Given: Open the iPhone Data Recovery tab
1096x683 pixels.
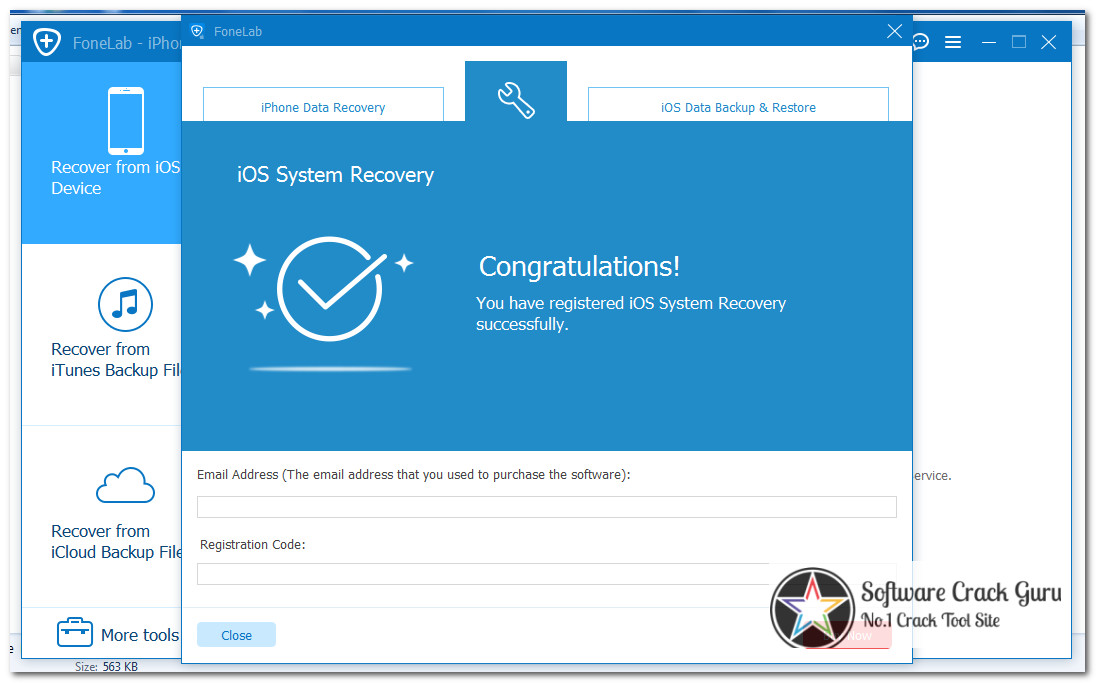Looking at the screenshot, I should pyautogui.click(x=323, y=105).
